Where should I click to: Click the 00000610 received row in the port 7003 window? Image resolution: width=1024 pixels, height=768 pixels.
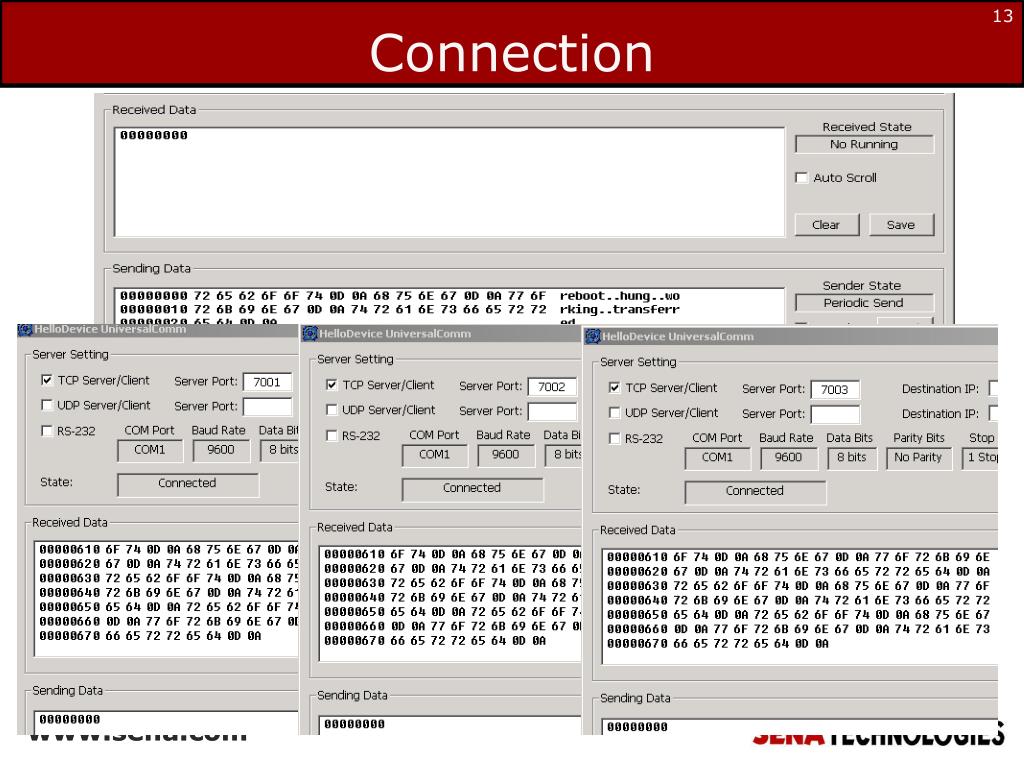coord(799,557)
